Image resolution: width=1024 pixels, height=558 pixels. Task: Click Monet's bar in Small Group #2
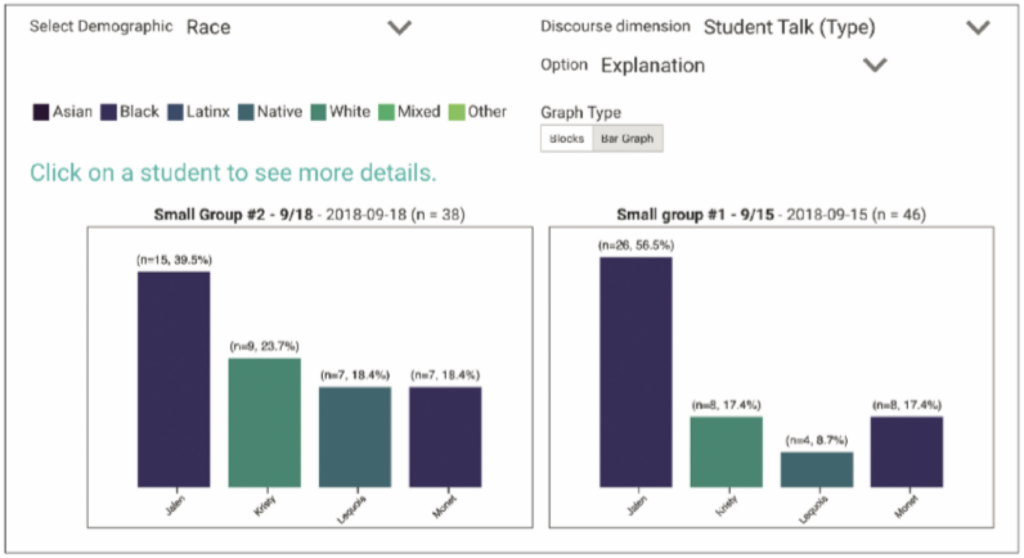point(445,437)
